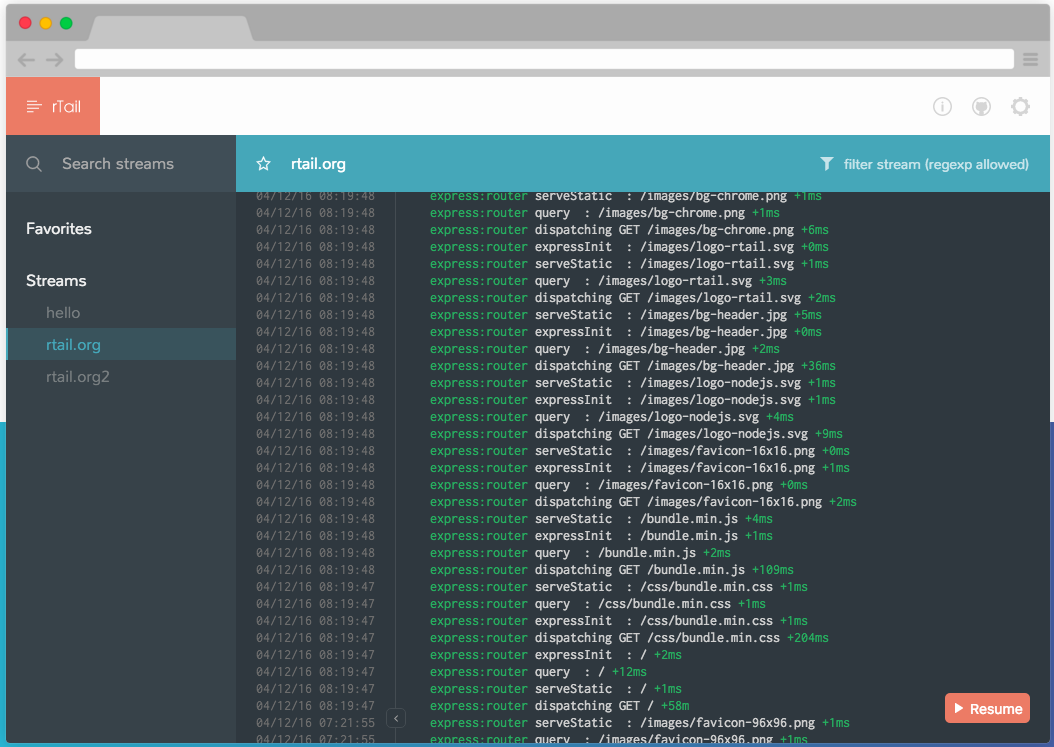Screen dimensions: 1054x747
Task: Click log line query /images/logo-rtail.svg +3ms
Action: click(x=608, y=281)
